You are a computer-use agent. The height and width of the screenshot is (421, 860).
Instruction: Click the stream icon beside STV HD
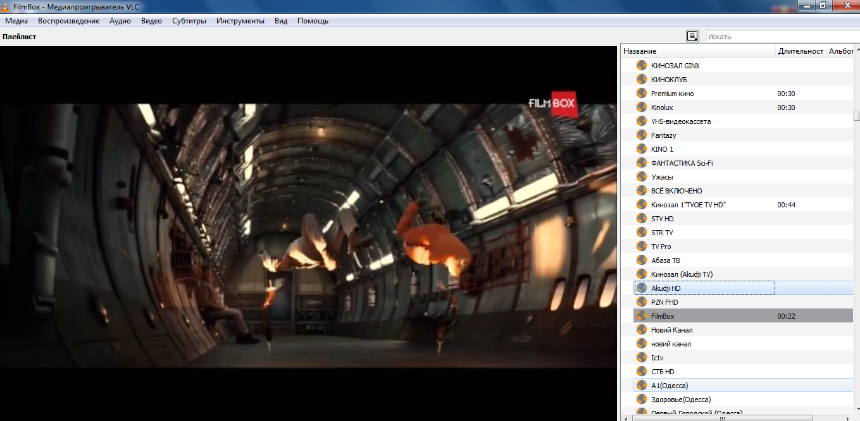click(641, 219)
